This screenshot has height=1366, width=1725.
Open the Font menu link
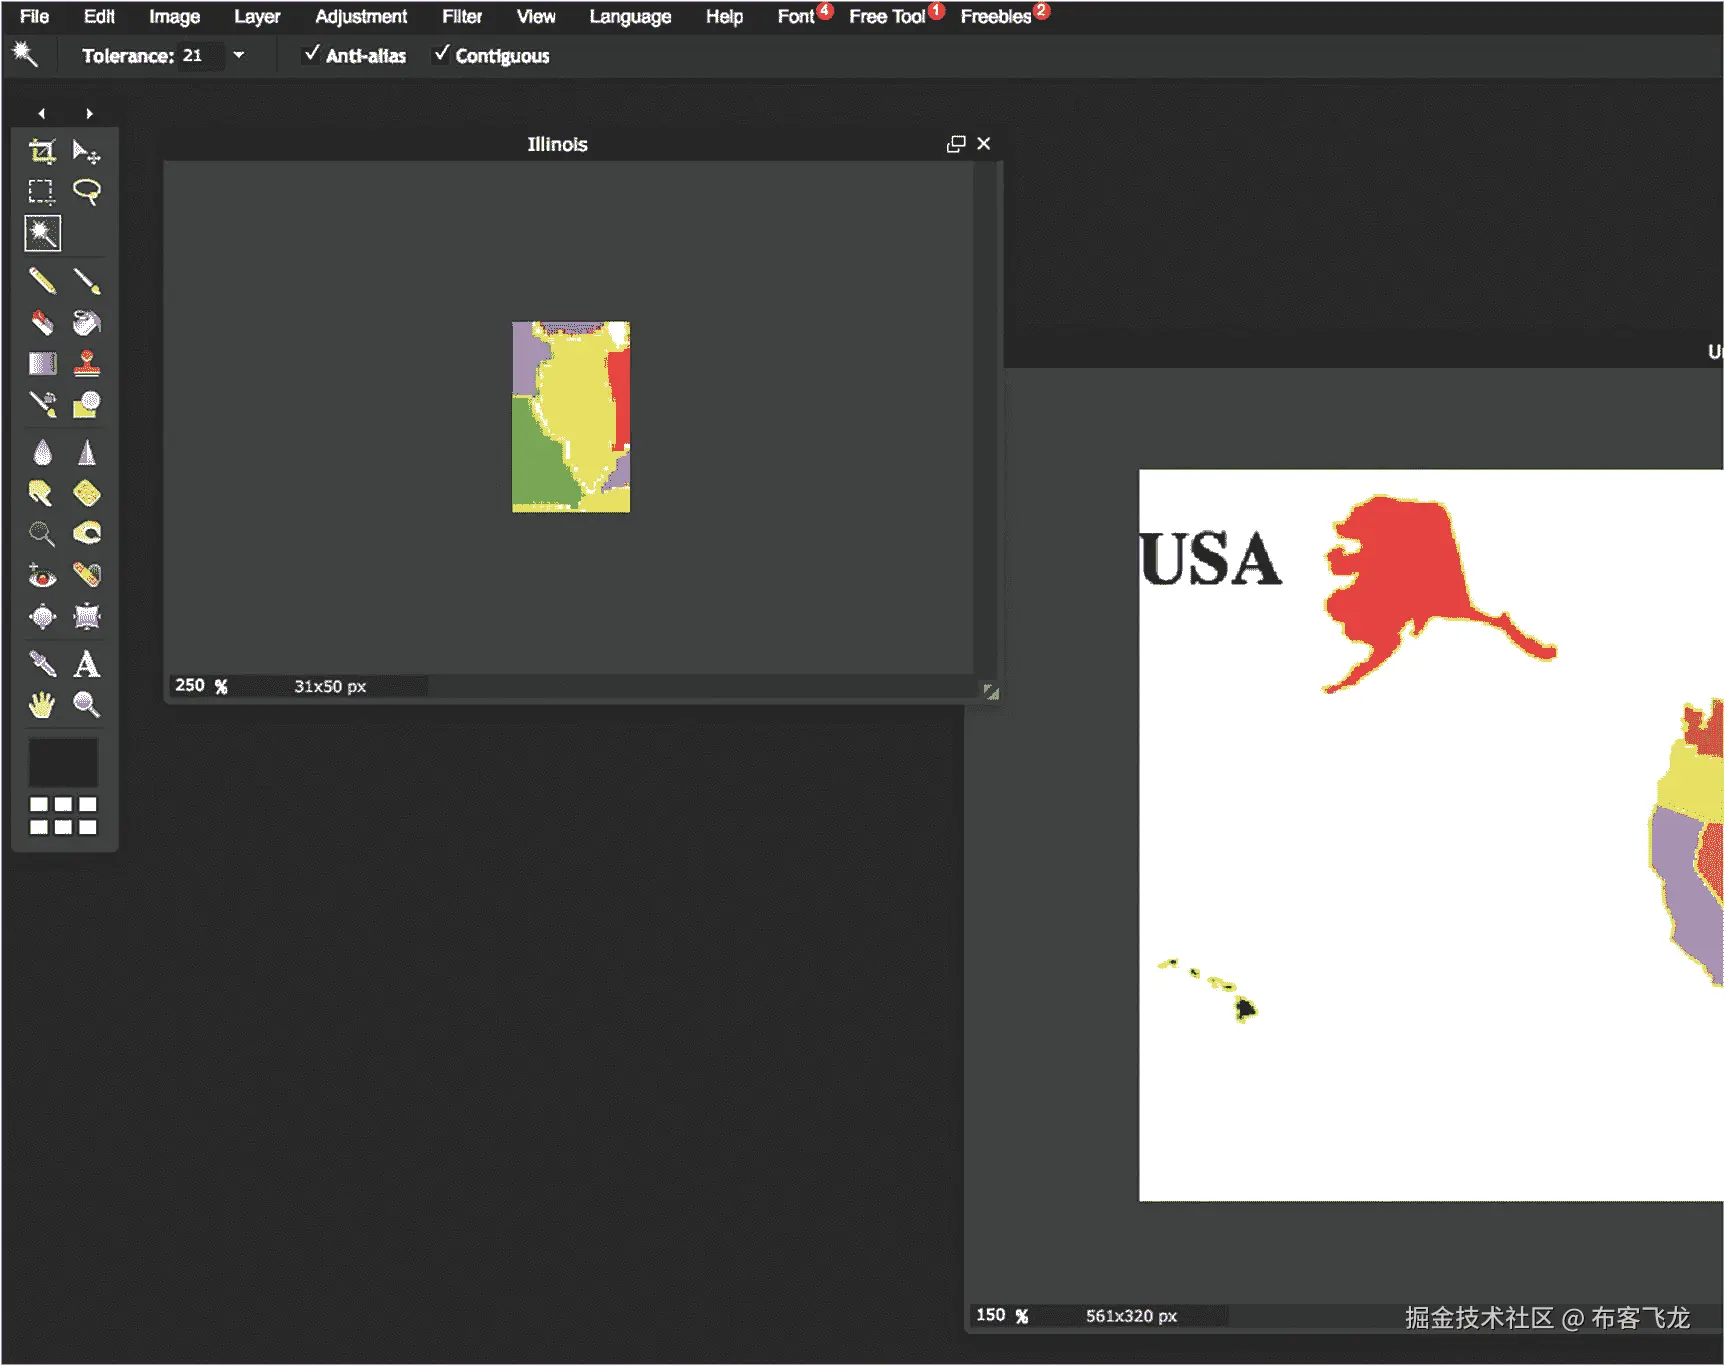coord(796,16)
